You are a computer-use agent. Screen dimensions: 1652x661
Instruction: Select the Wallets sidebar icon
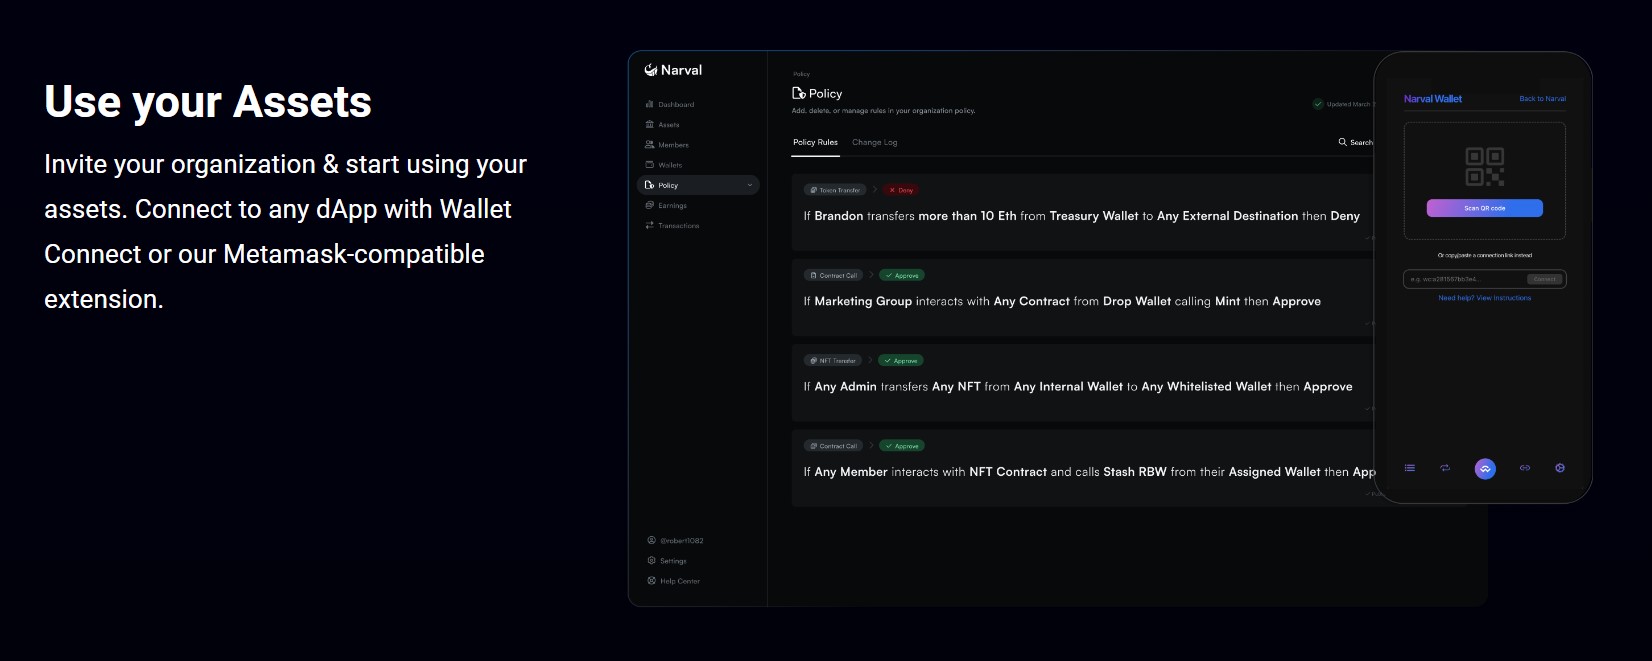[650, 165]
